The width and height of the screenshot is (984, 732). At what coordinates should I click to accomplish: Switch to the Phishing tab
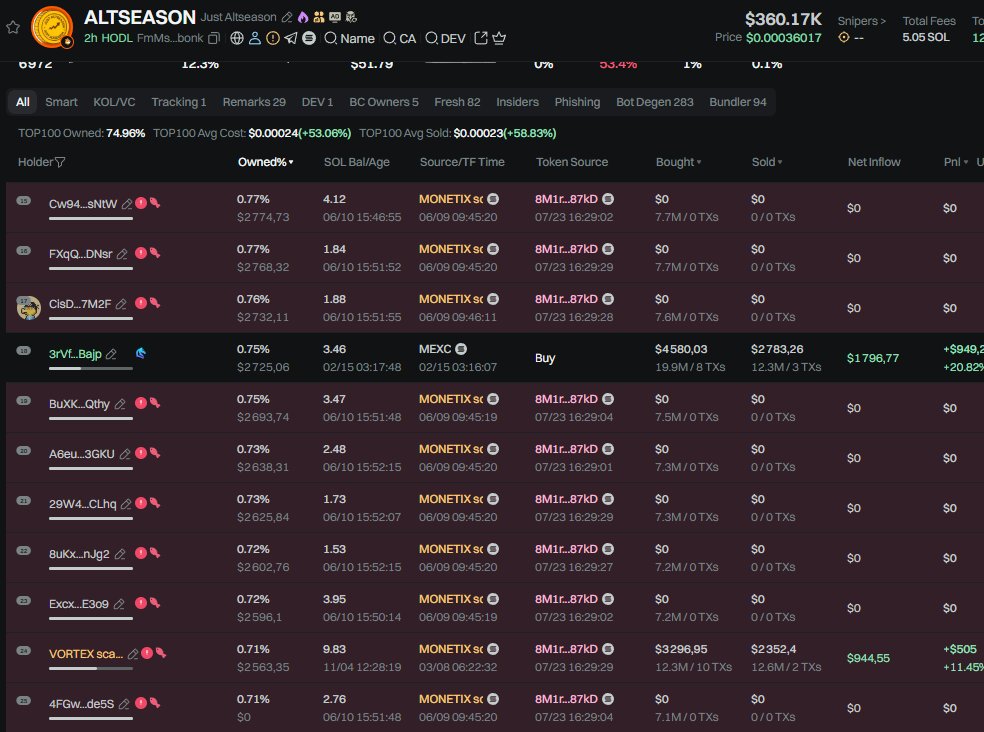coord(577,102)
